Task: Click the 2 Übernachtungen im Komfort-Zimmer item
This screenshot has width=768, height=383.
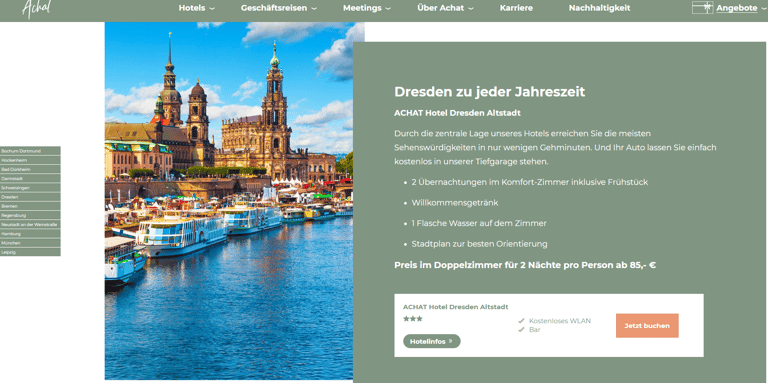Action: click(529, 182)
